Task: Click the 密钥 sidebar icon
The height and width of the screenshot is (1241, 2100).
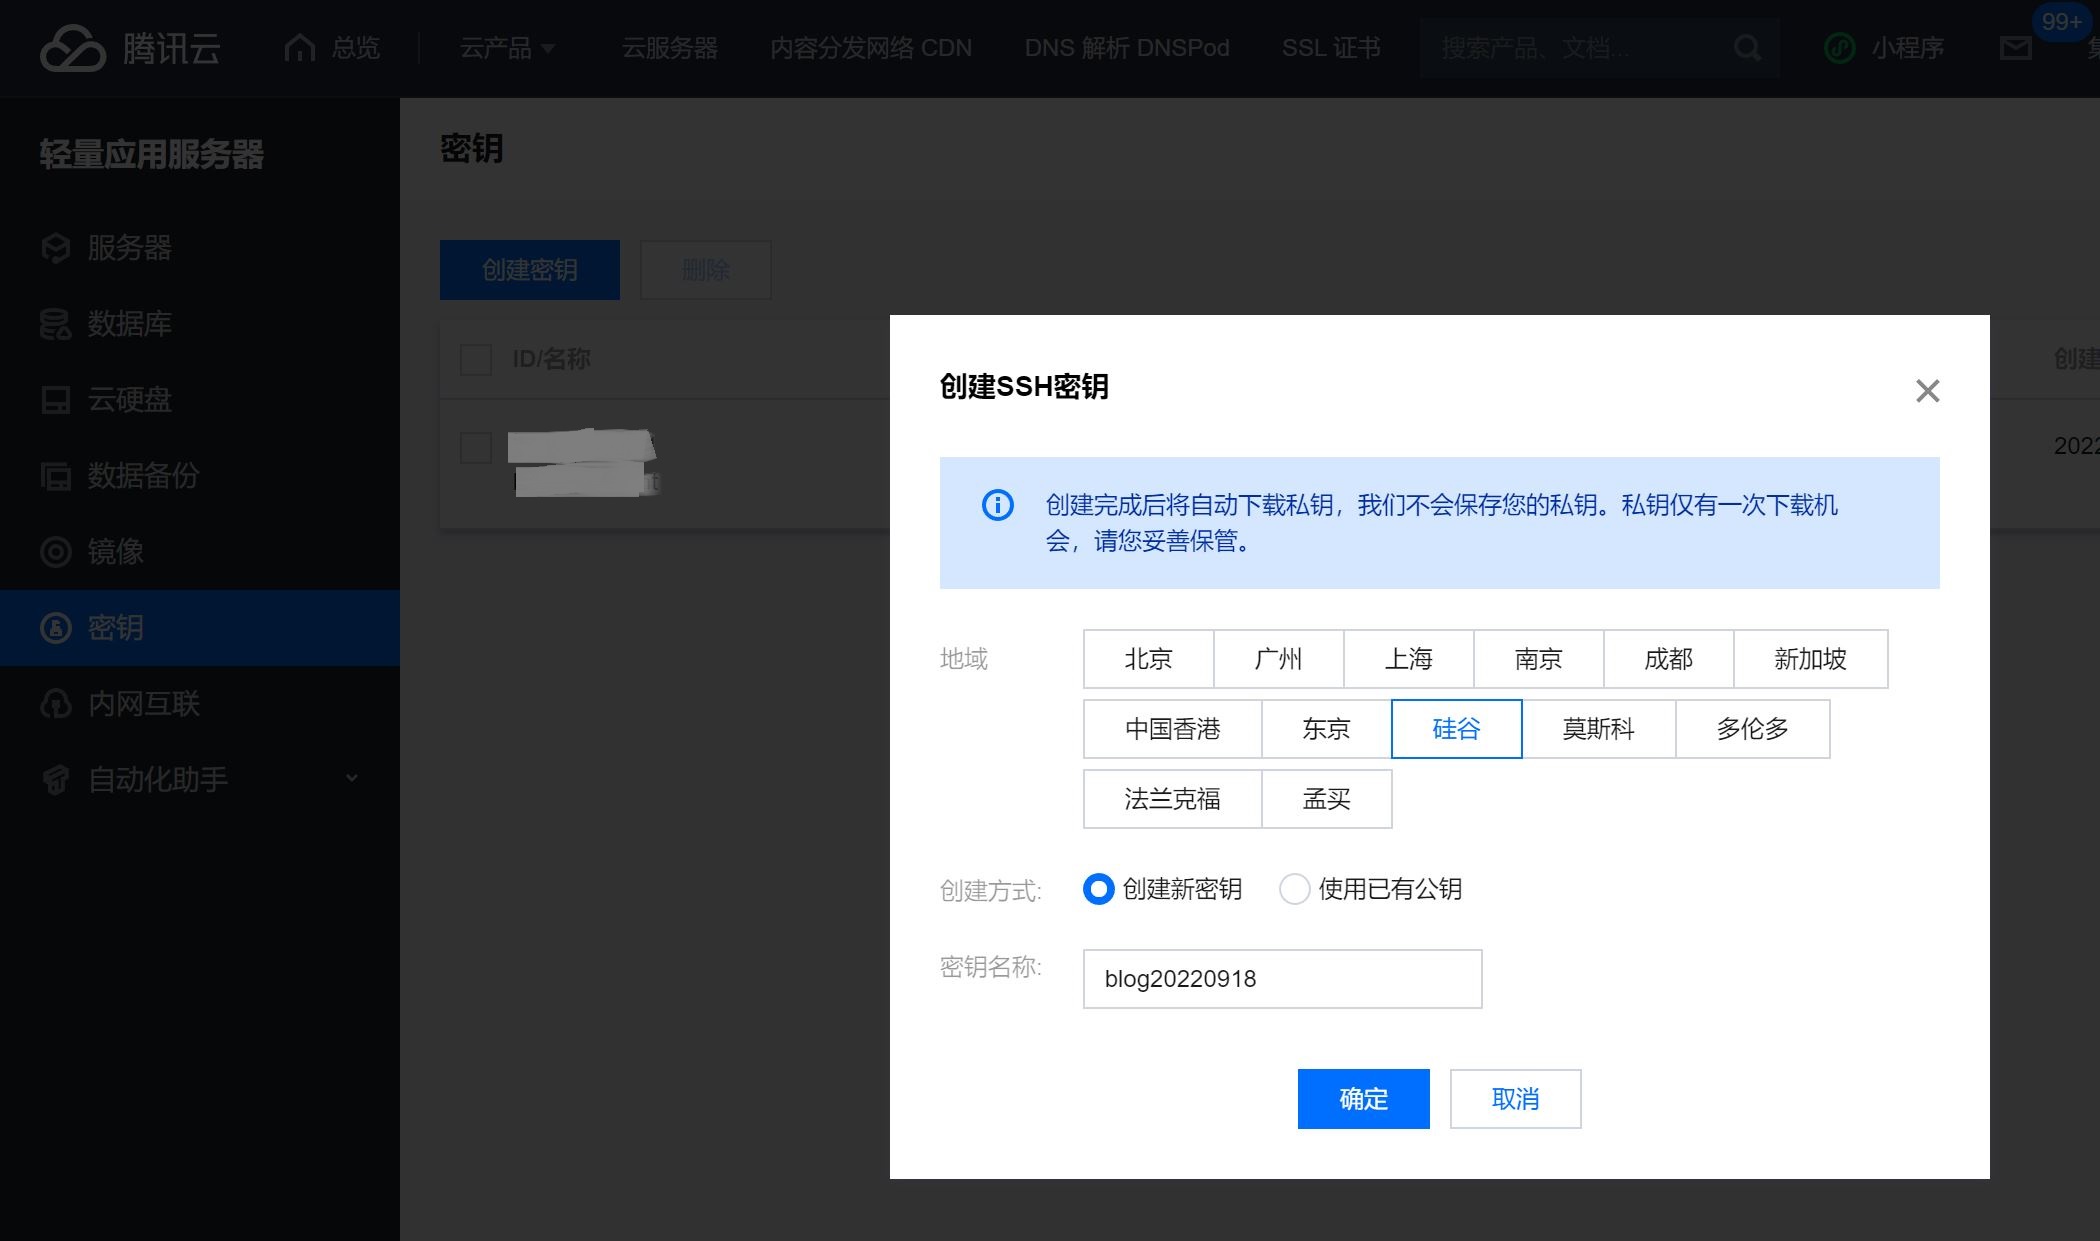Action: 56,628
